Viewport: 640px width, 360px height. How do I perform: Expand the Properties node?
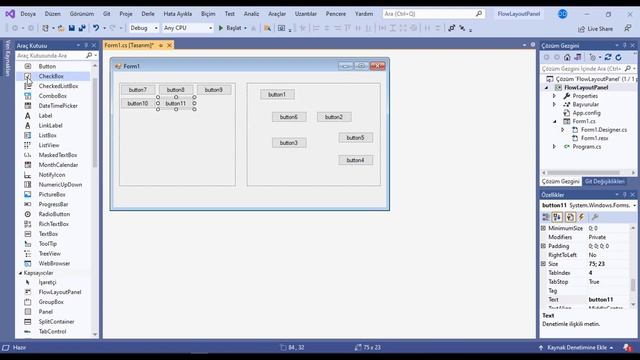(554, 96)
